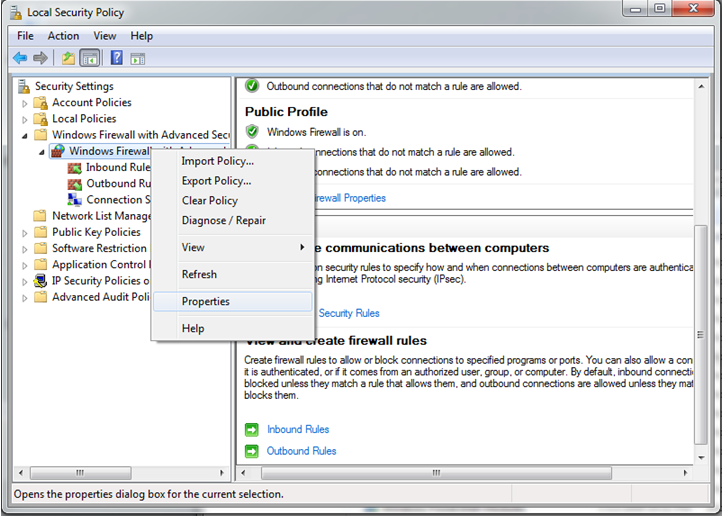Select Diagnose / Repair in context menu
Viewport: 722px width, 516px height.
(x=233, y=220)
